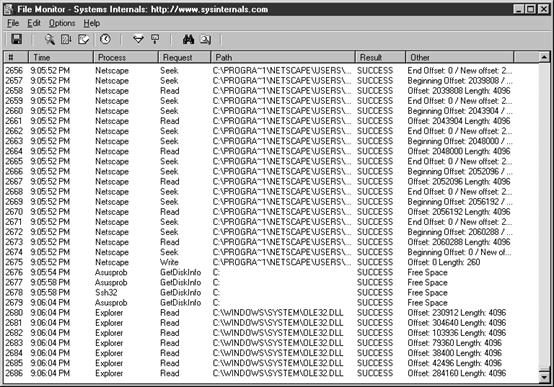Select 'Offset: 2043904 Length: 4096' entry

[459, 121]
